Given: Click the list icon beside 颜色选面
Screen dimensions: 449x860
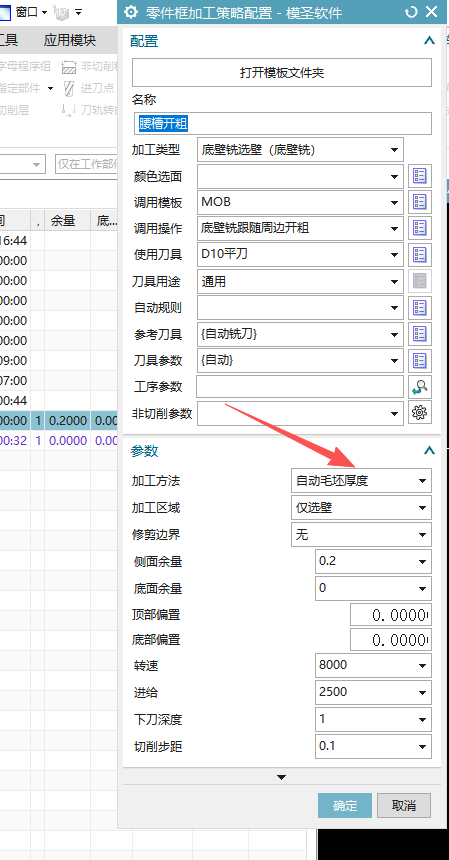Looking at the screenshot, I should (x=420, y=176).
